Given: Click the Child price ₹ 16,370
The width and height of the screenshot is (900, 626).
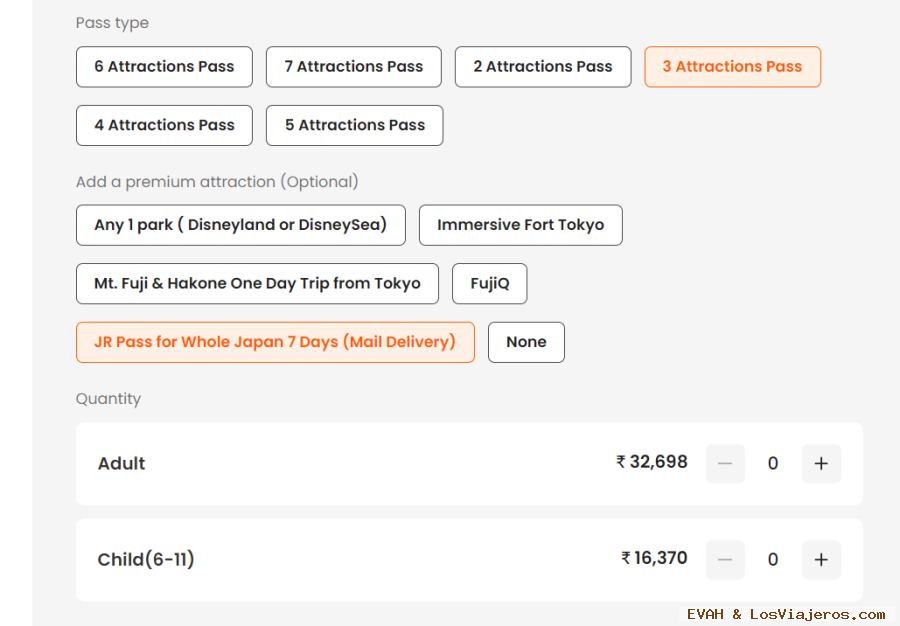Looking at the screenshot, I should tap(654, 558).
